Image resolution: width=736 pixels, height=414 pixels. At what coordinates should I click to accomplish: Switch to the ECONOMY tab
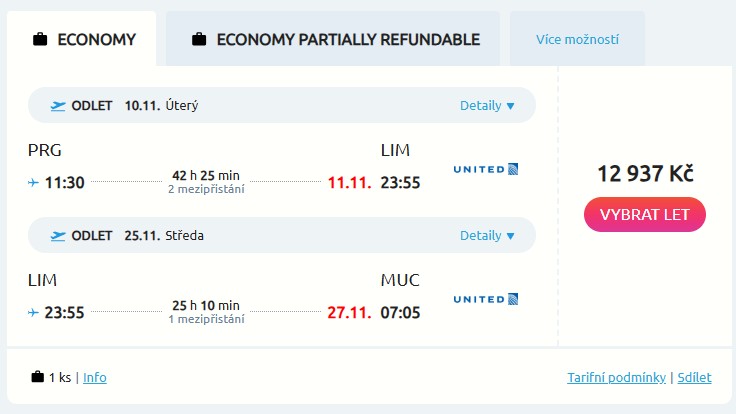[82, 39]
